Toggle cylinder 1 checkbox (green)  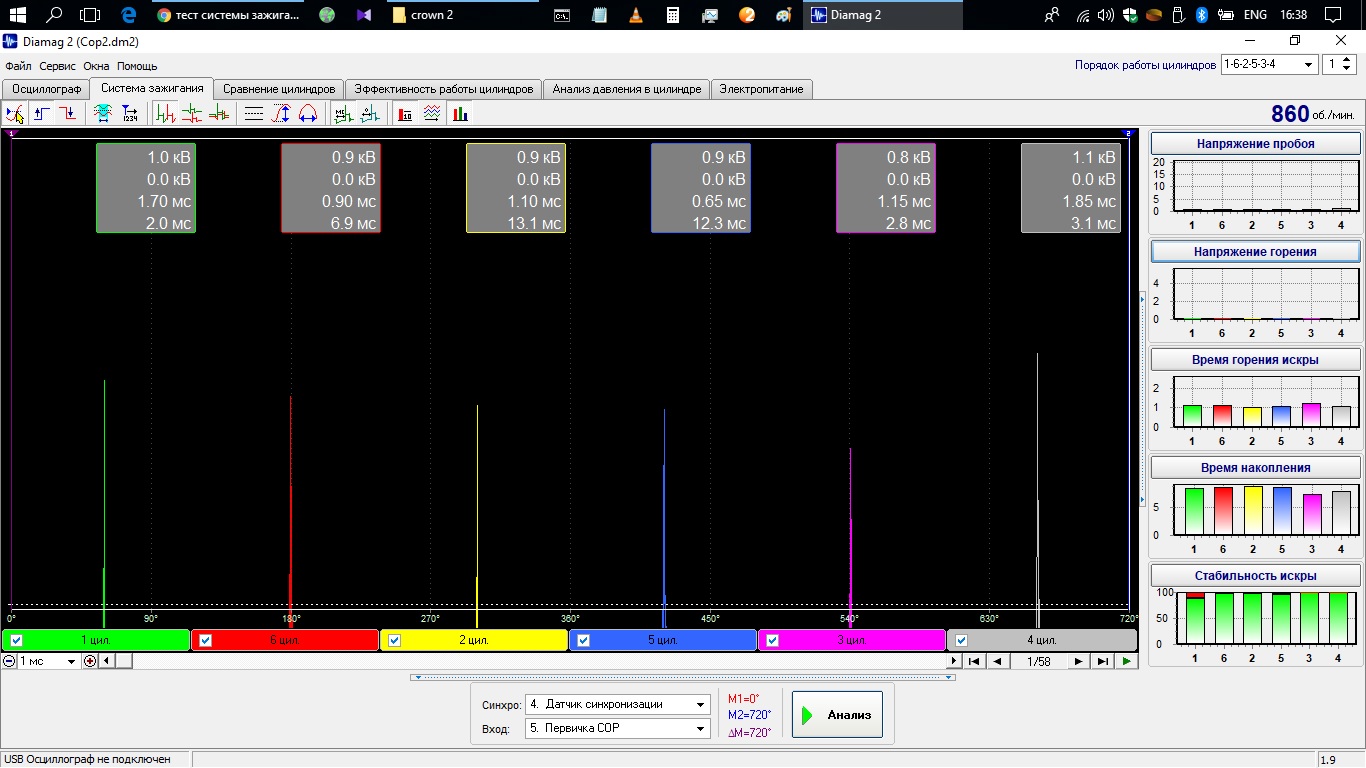click(16, 640)
